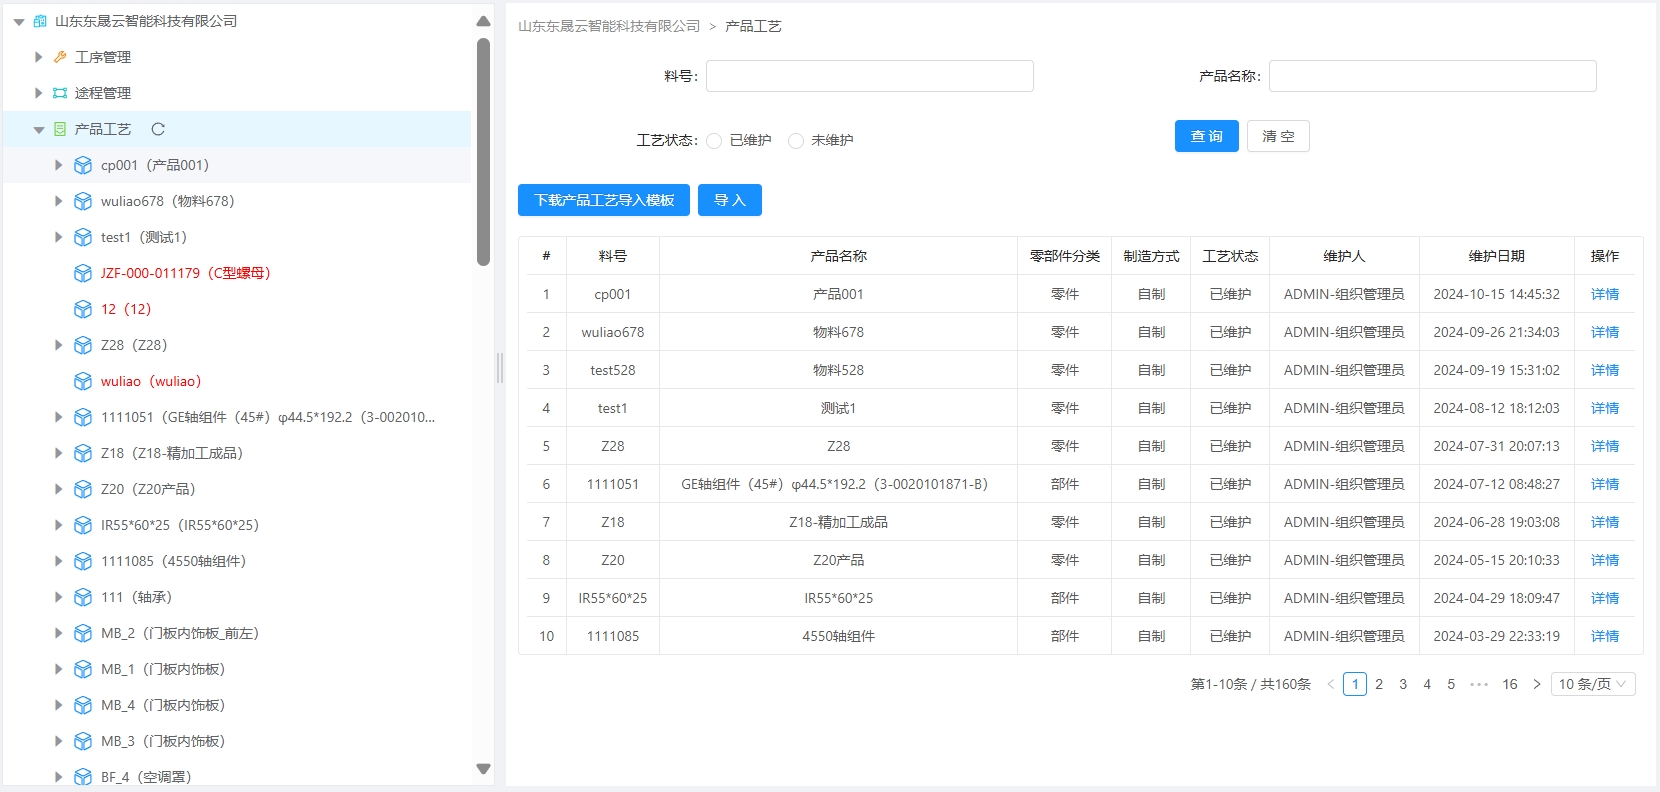Image resolution: width=1660 pixels, height=792 pixels.
Task: Click the cube icon for MB_3
Action: point(83,741)
